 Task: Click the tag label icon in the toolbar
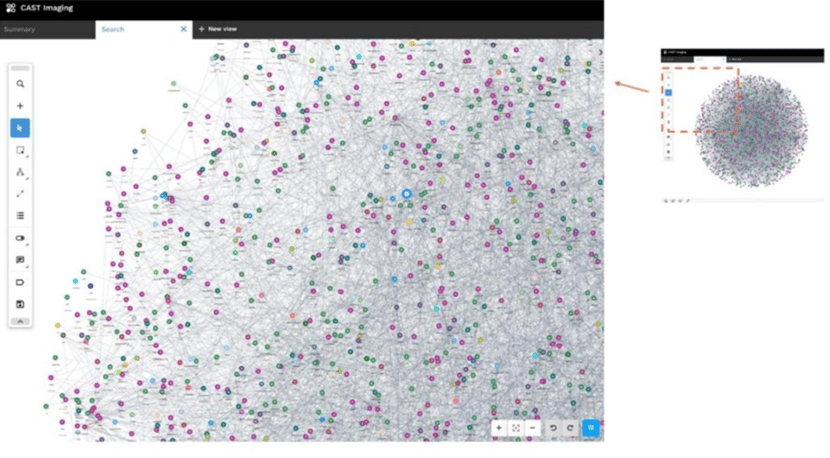[x=20, y=282]
